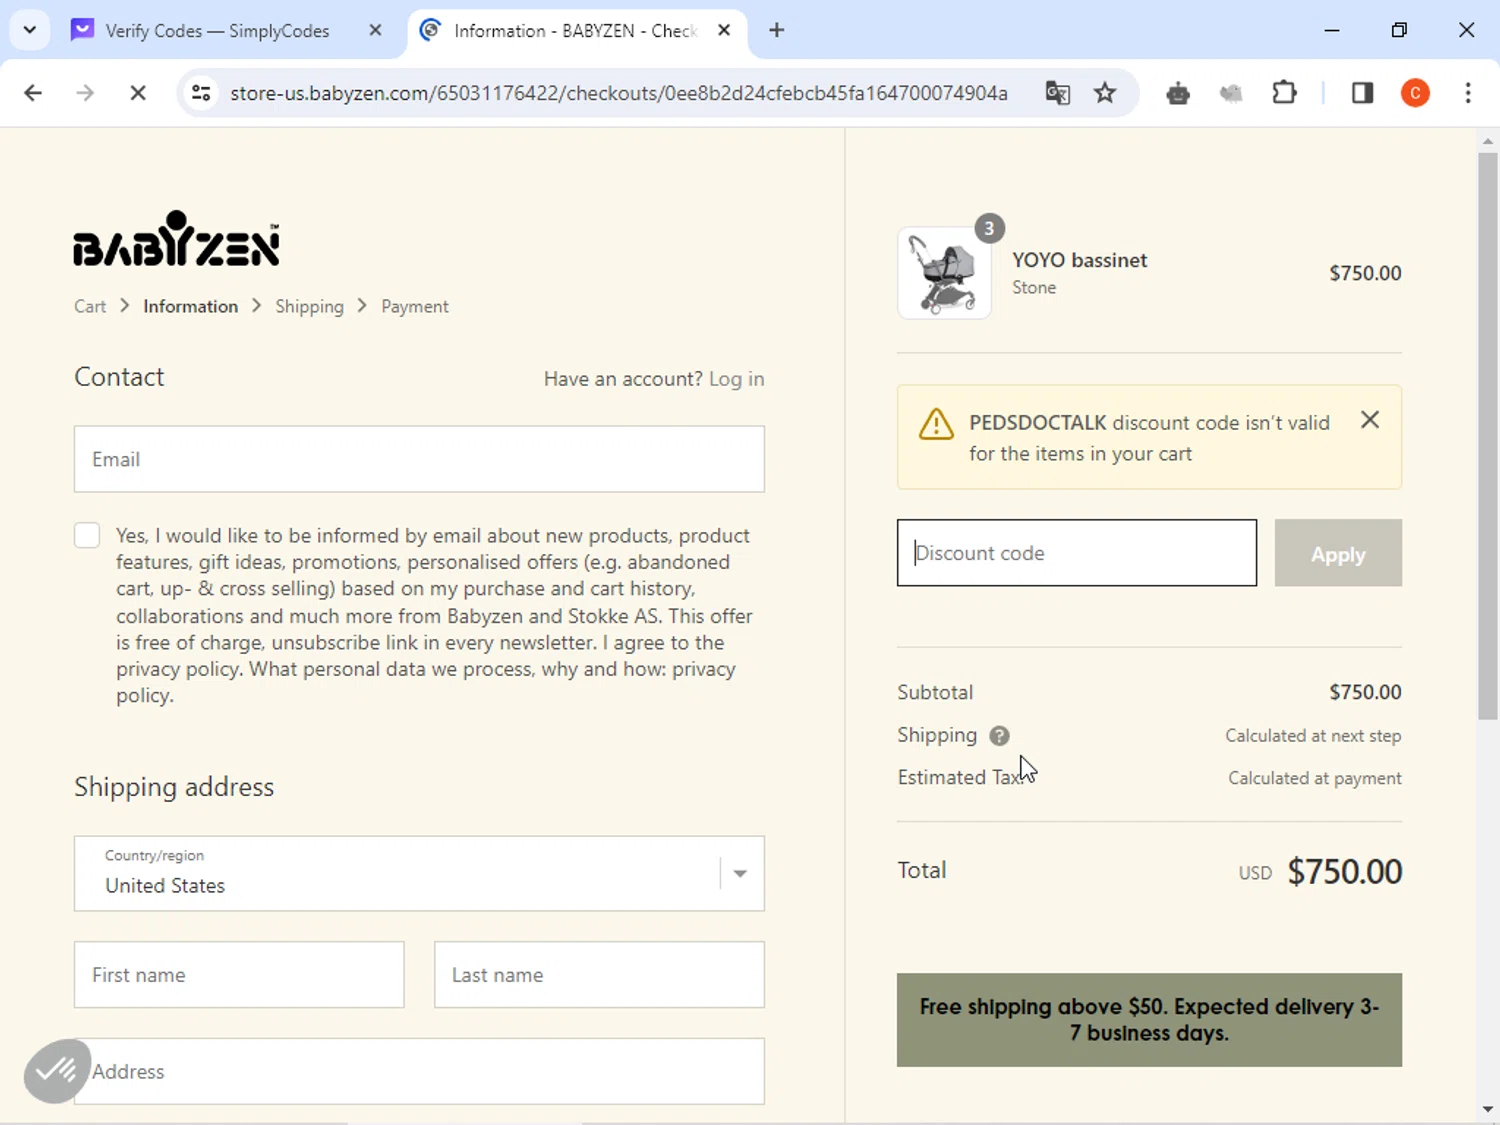
Task: Click the Address input field
Action: [x=419, y=1071]
